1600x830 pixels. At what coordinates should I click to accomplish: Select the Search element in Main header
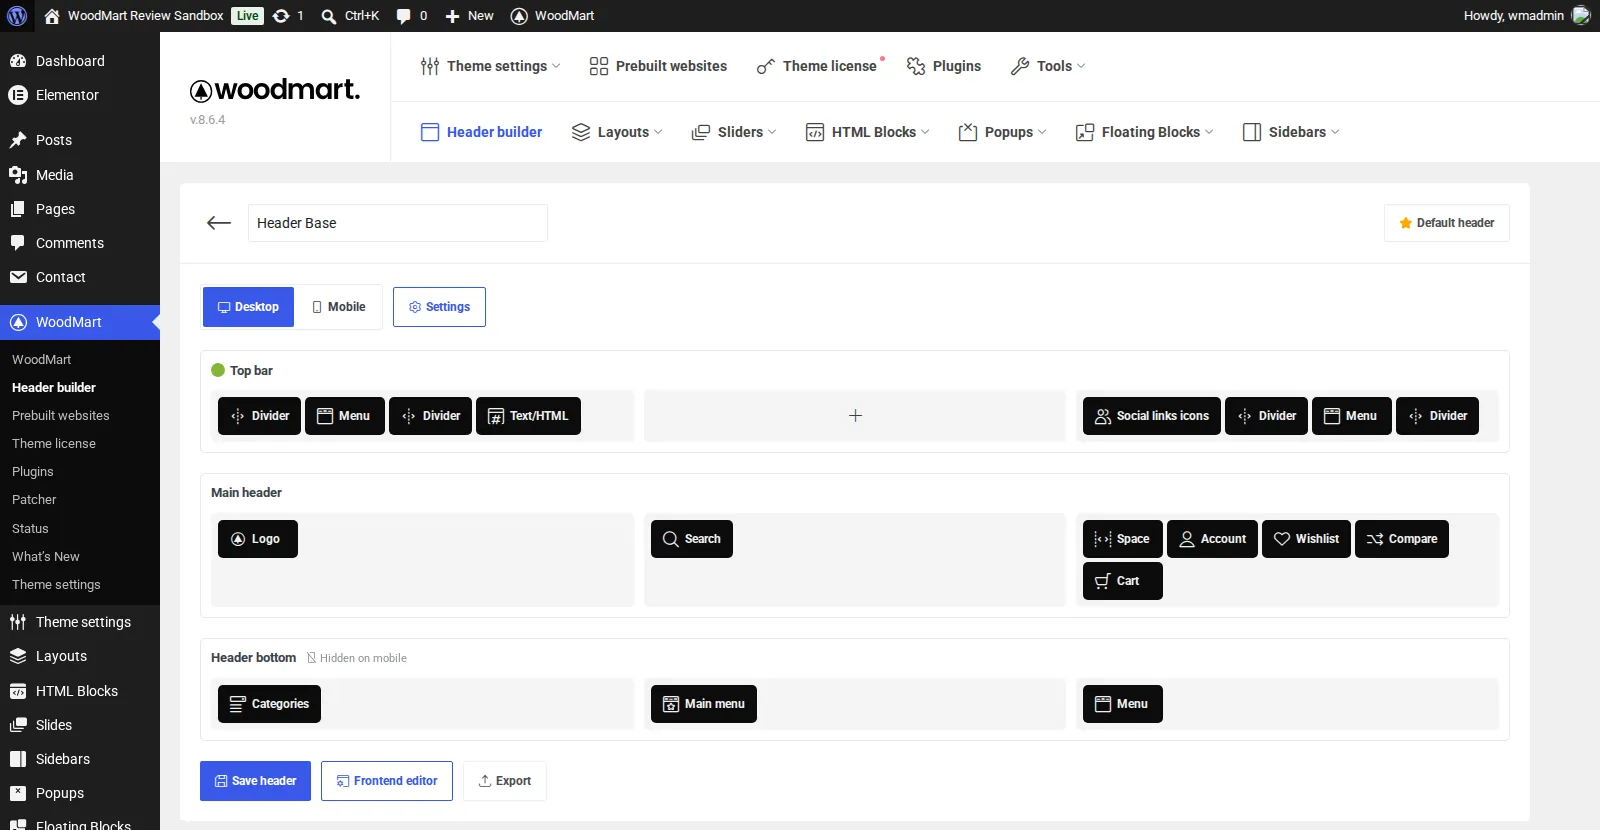692,539
